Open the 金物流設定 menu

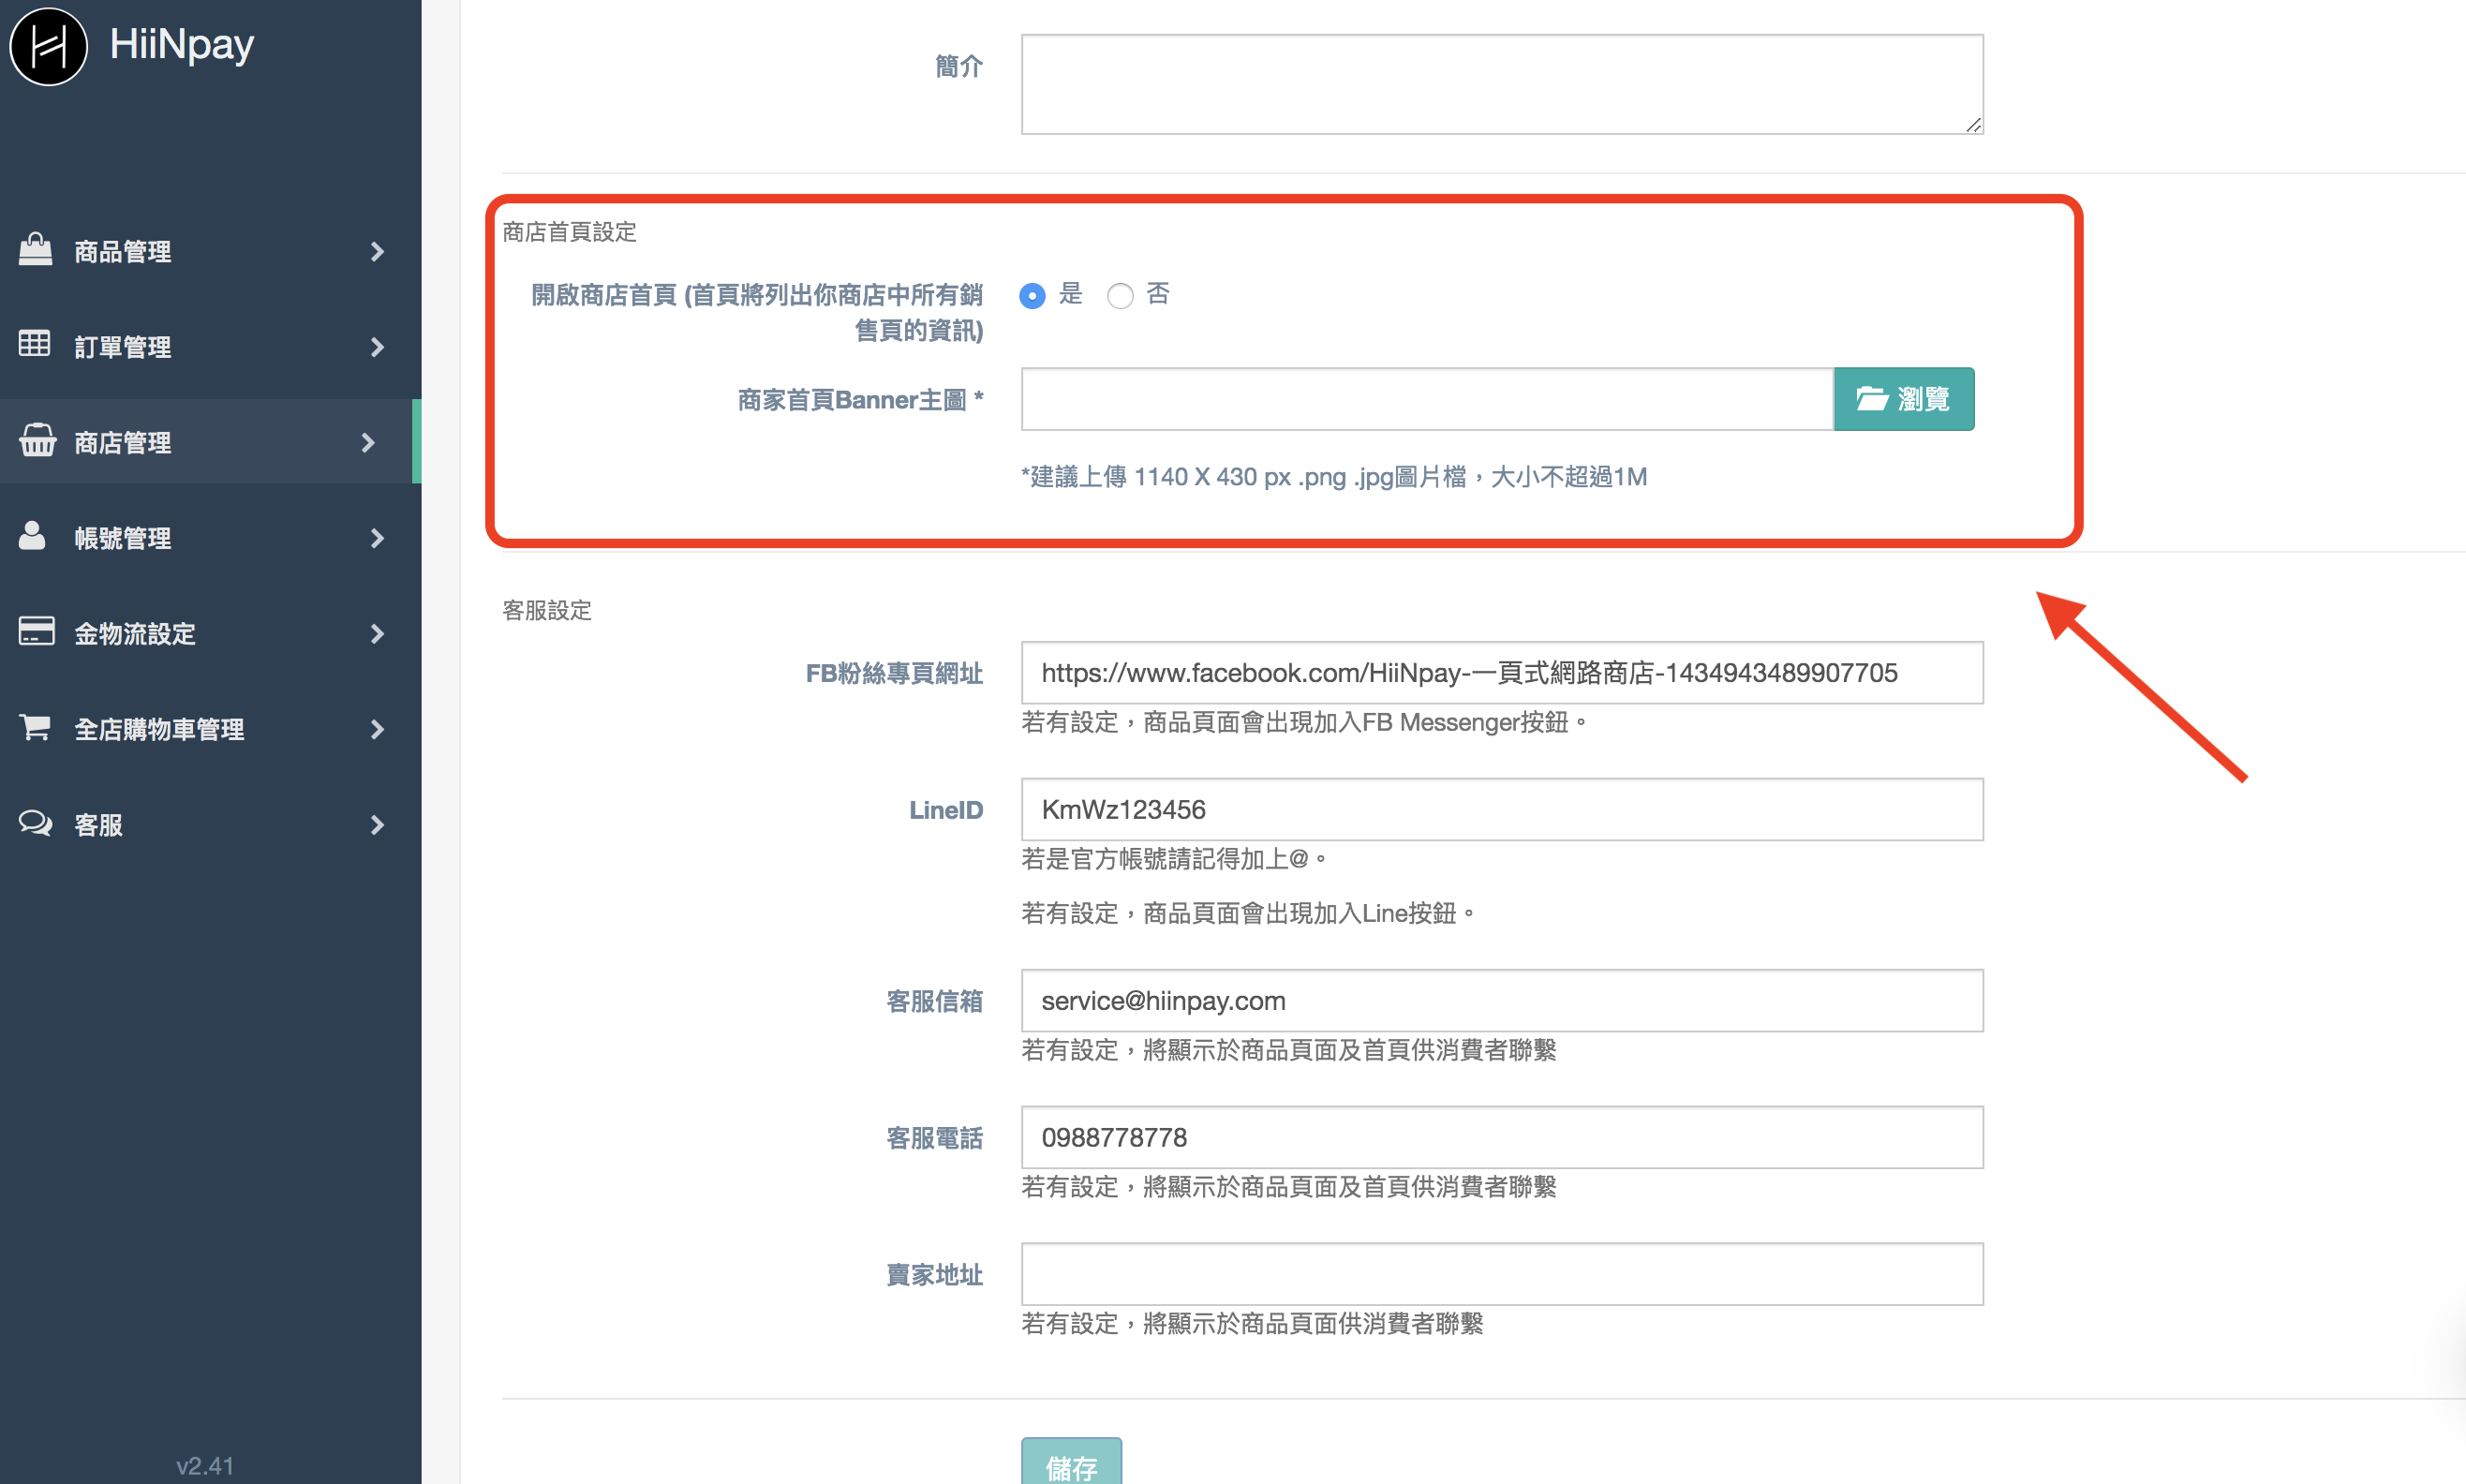210,634
